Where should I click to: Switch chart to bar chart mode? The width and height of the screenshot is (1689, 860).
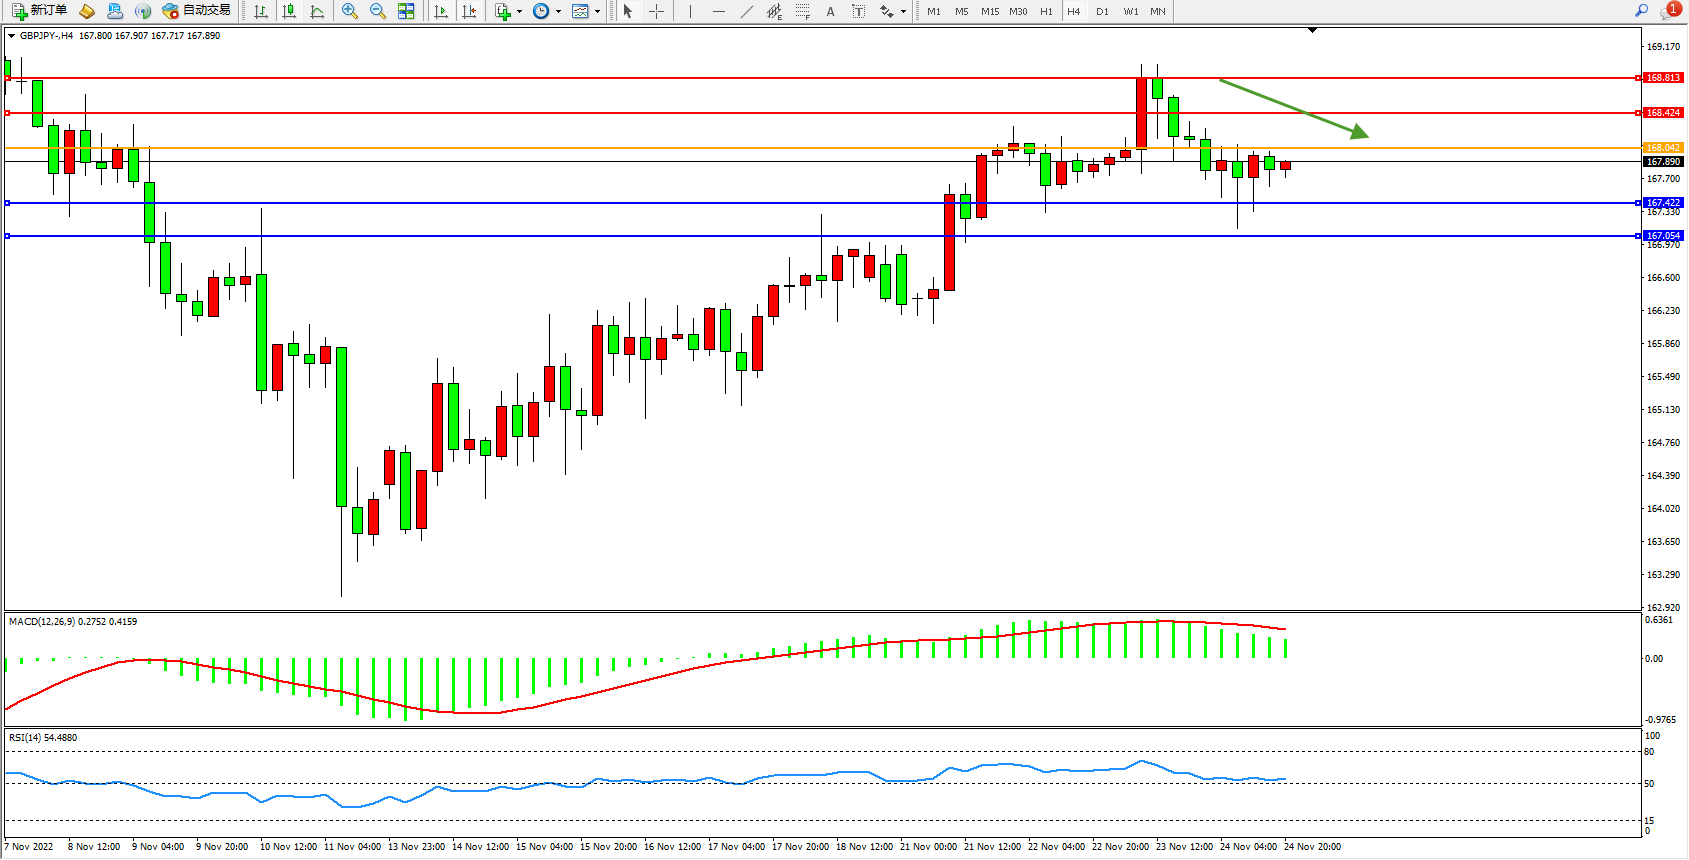(x=261, y=11)
